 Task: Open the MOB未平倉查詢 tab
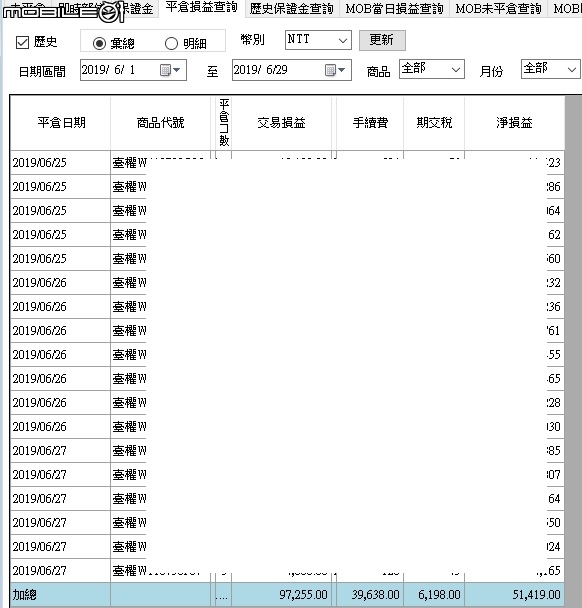(x=498, y=9)
